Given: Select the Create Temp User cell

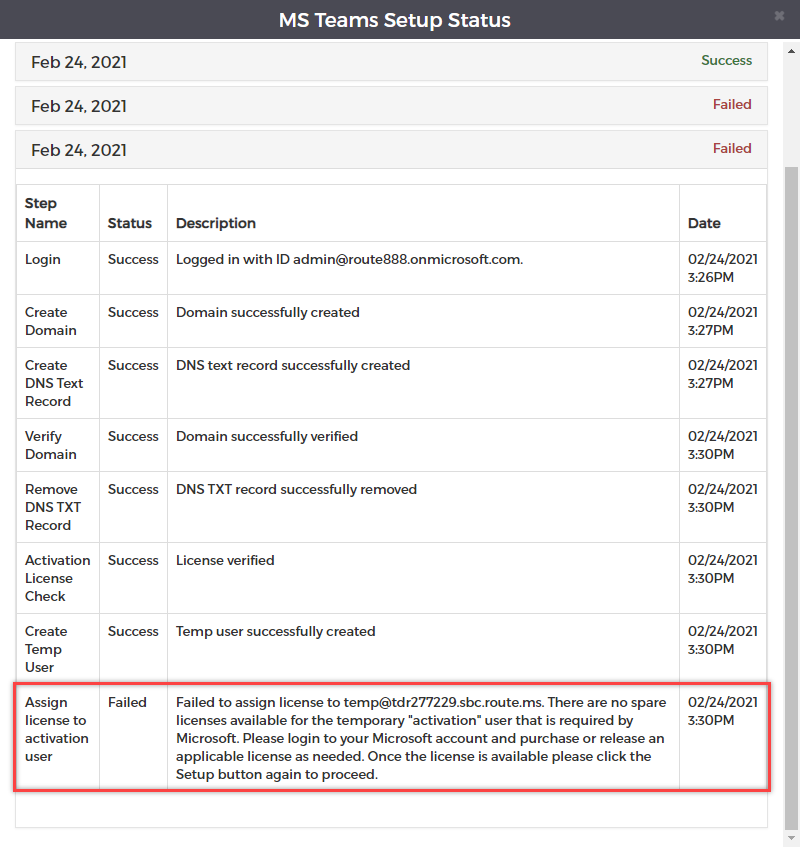Looking at the screenshot, I should [58, 649].
